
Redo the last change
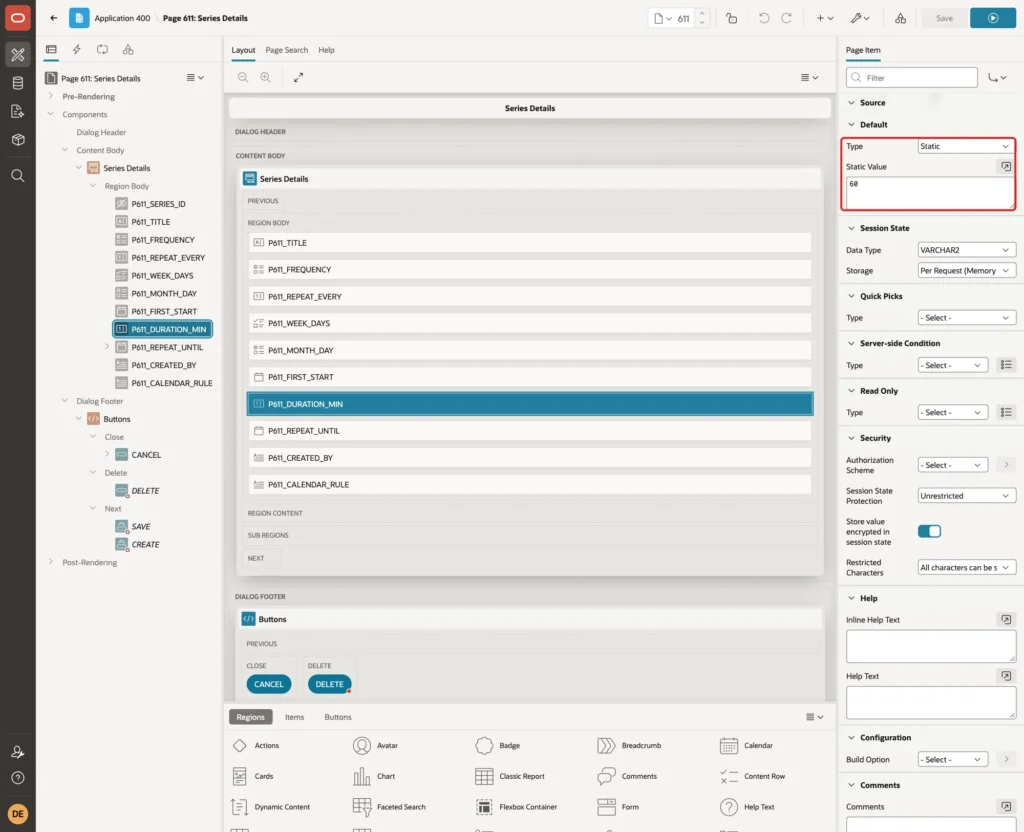coord(786,18)
